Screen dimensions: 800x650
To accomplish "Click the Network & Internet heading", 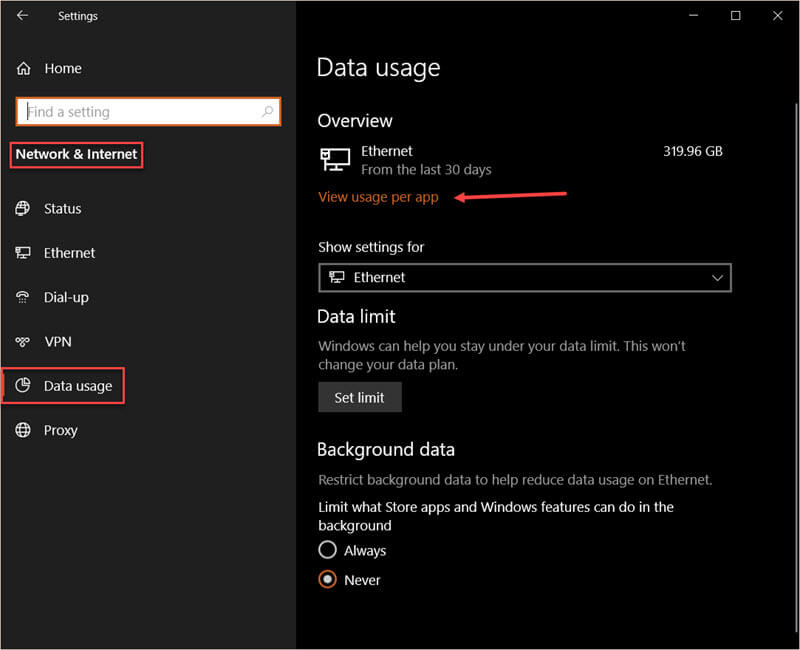I will 77,154.
